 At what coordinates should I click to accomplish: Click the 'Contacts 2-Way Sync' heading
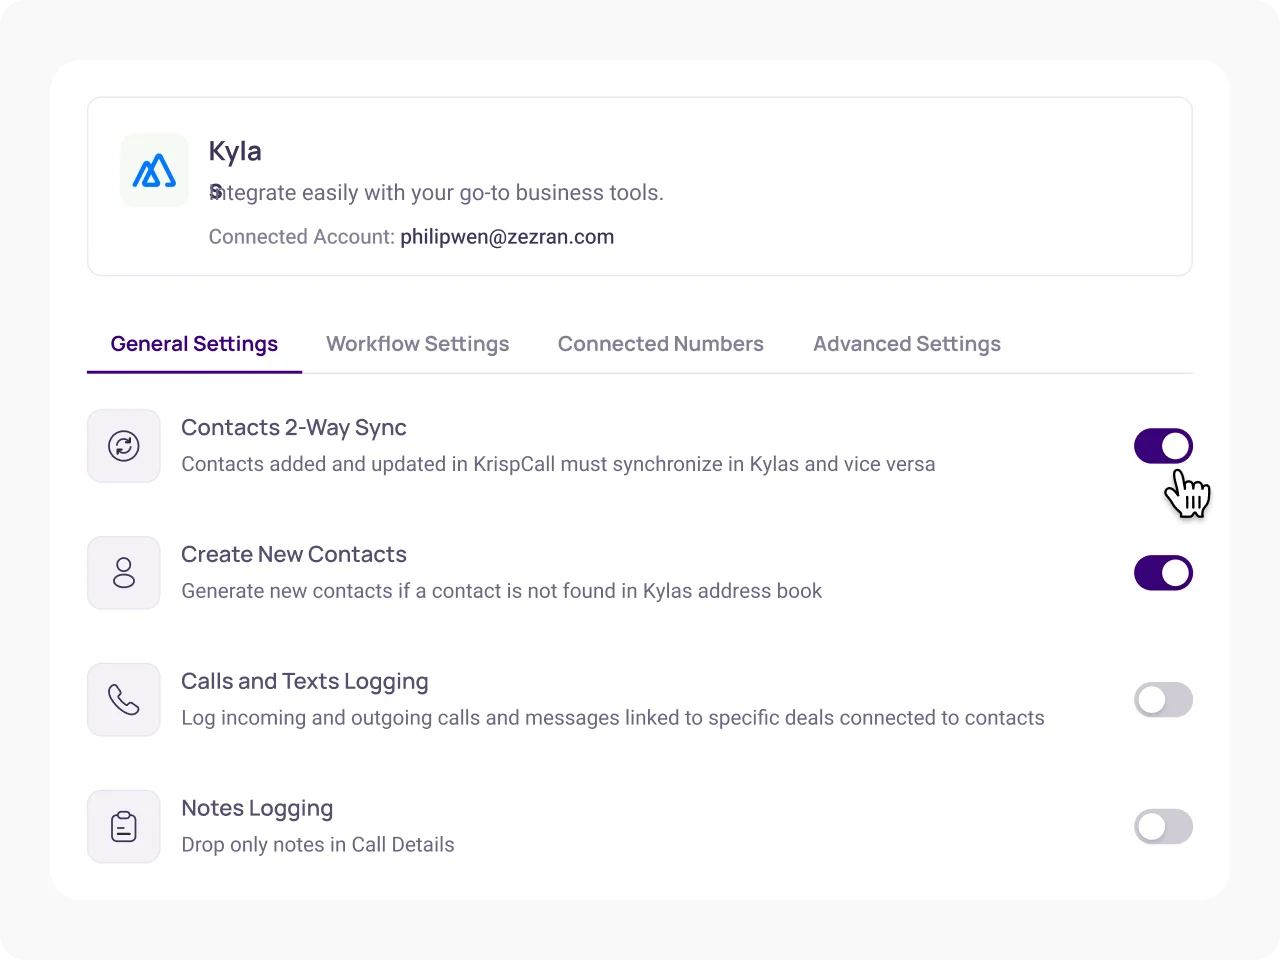(x=294, y=428)
